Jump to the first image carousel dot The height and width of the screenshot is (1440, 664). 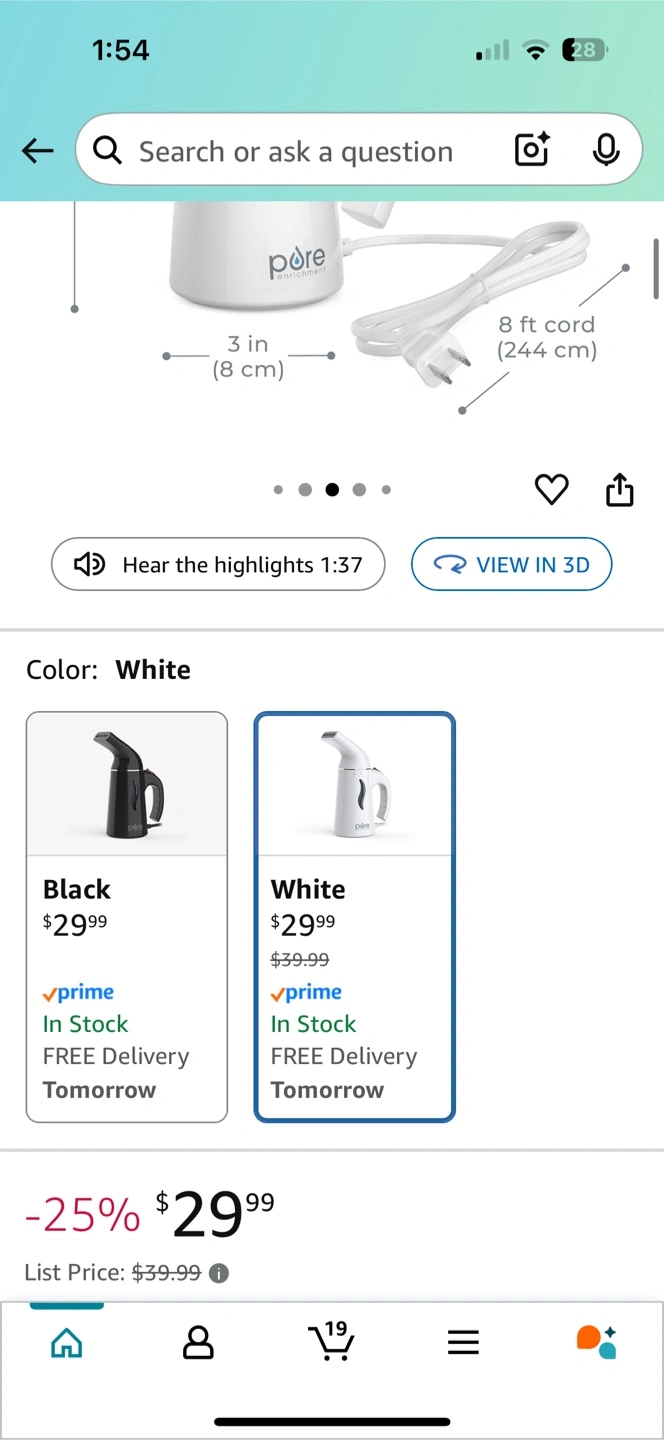[278, 490]
